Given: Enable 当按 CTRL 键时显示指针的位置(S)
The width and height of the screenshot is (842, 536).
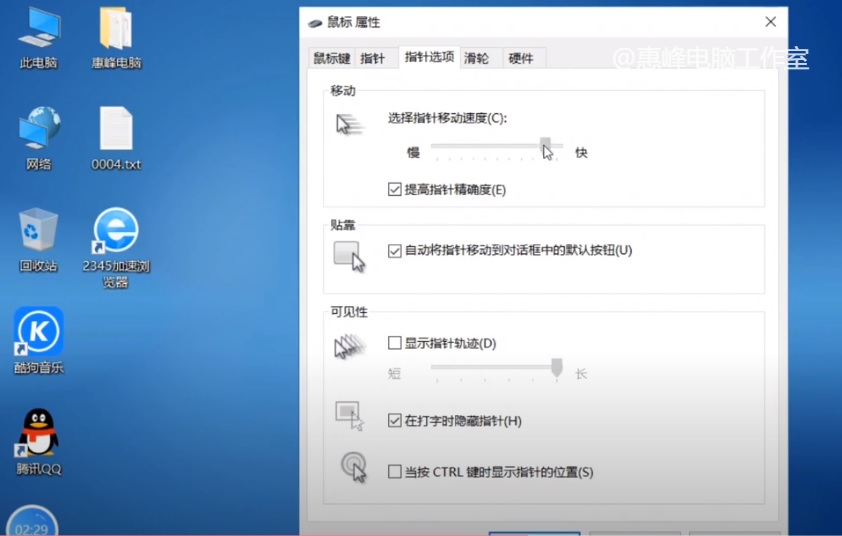Looking at the screenshot, I should [x=395, y=472].
